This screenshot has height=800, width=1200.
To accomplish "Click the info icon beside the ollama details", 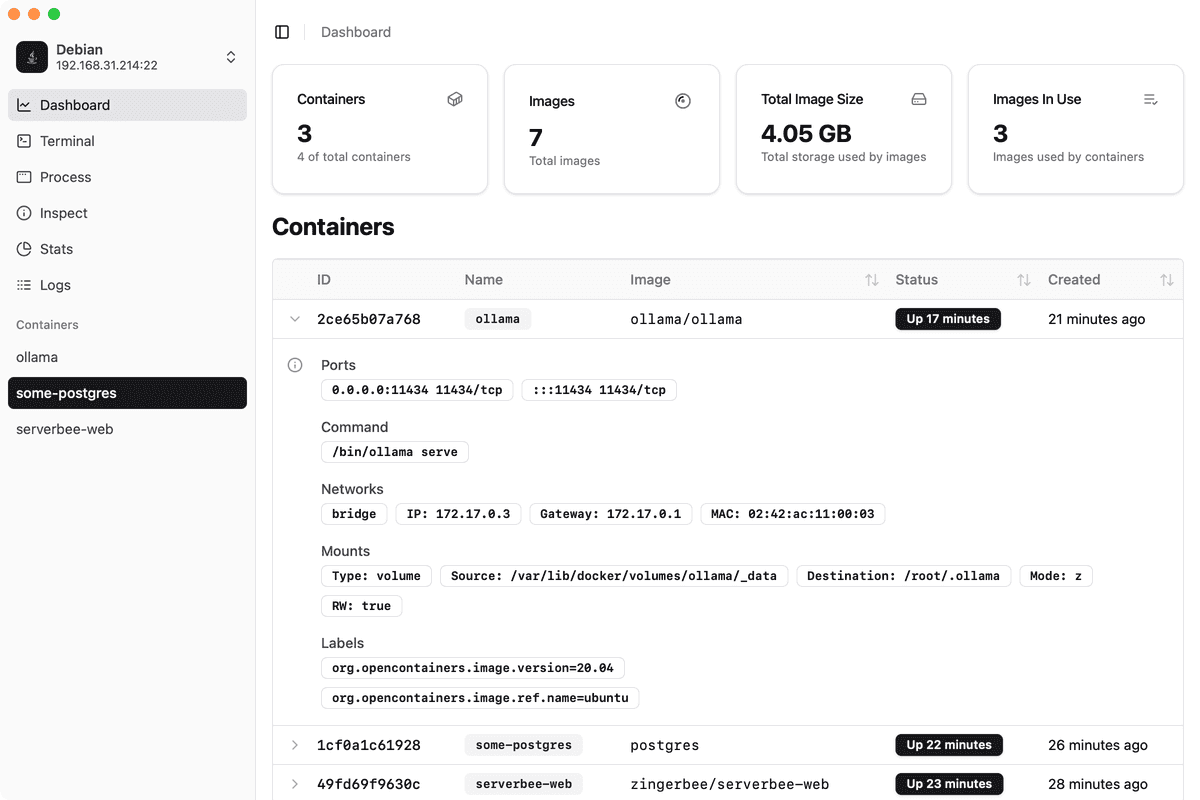I will pos(294,365).
